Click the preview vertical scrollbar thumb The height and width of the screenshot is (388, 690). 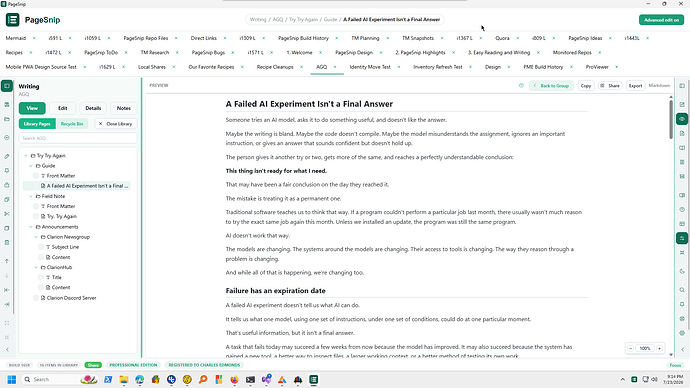671,120
